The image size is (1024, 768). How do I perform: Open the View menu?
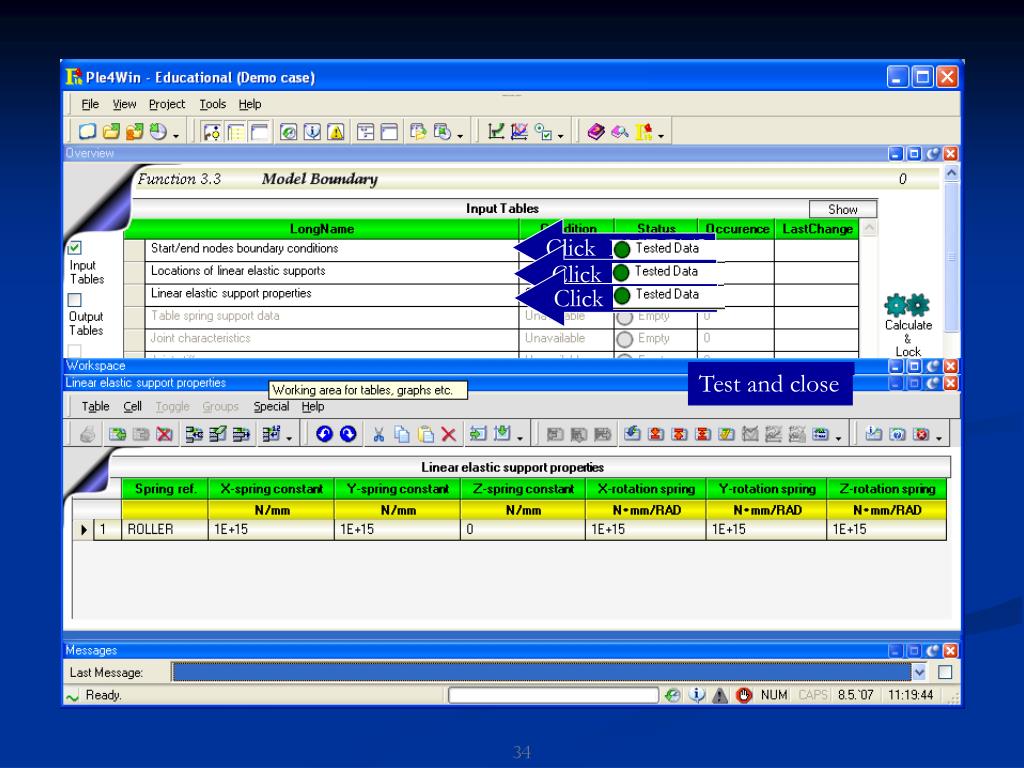click(x=124, y=104)
